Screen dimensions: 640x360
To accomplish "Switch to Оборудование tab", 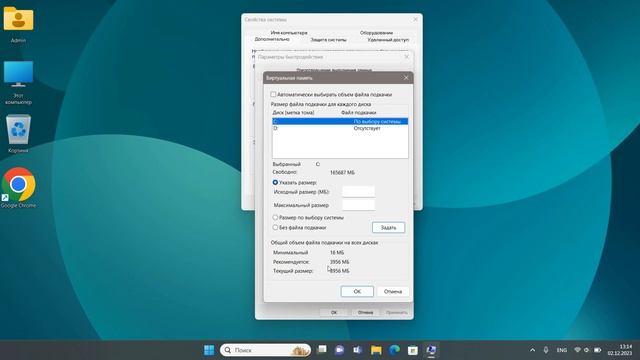I will point(376,33).
